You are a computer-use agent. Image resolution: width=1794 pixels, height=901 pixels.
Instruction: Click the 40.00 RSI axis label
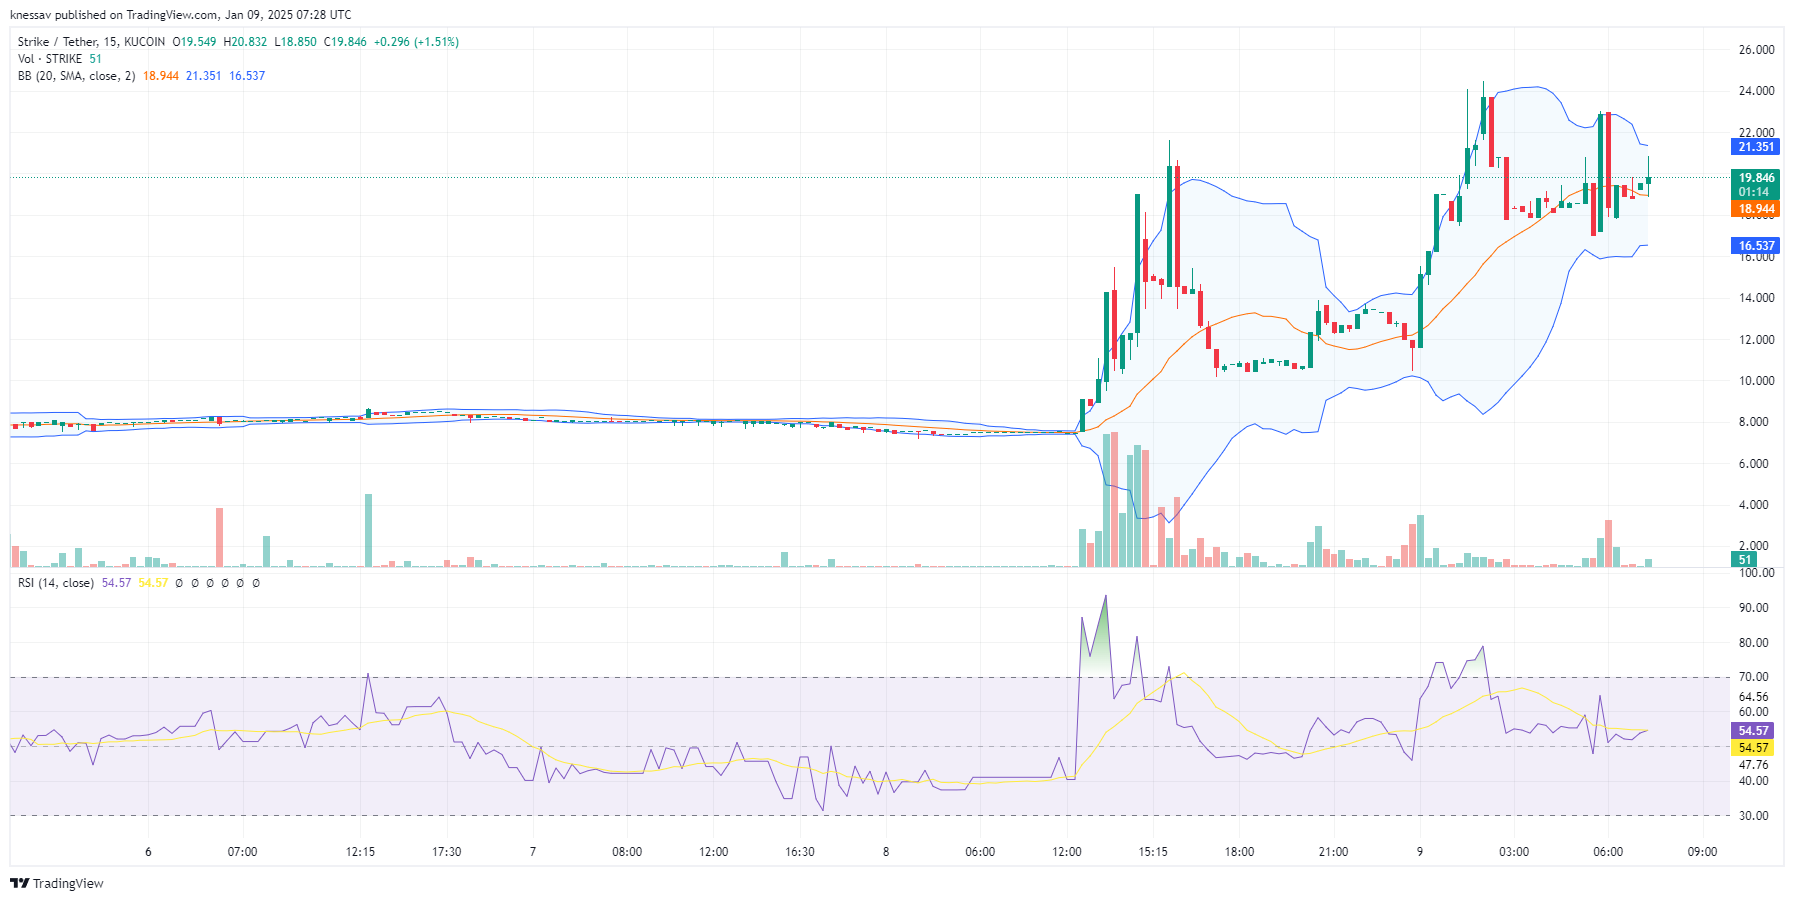(1753, 781)
